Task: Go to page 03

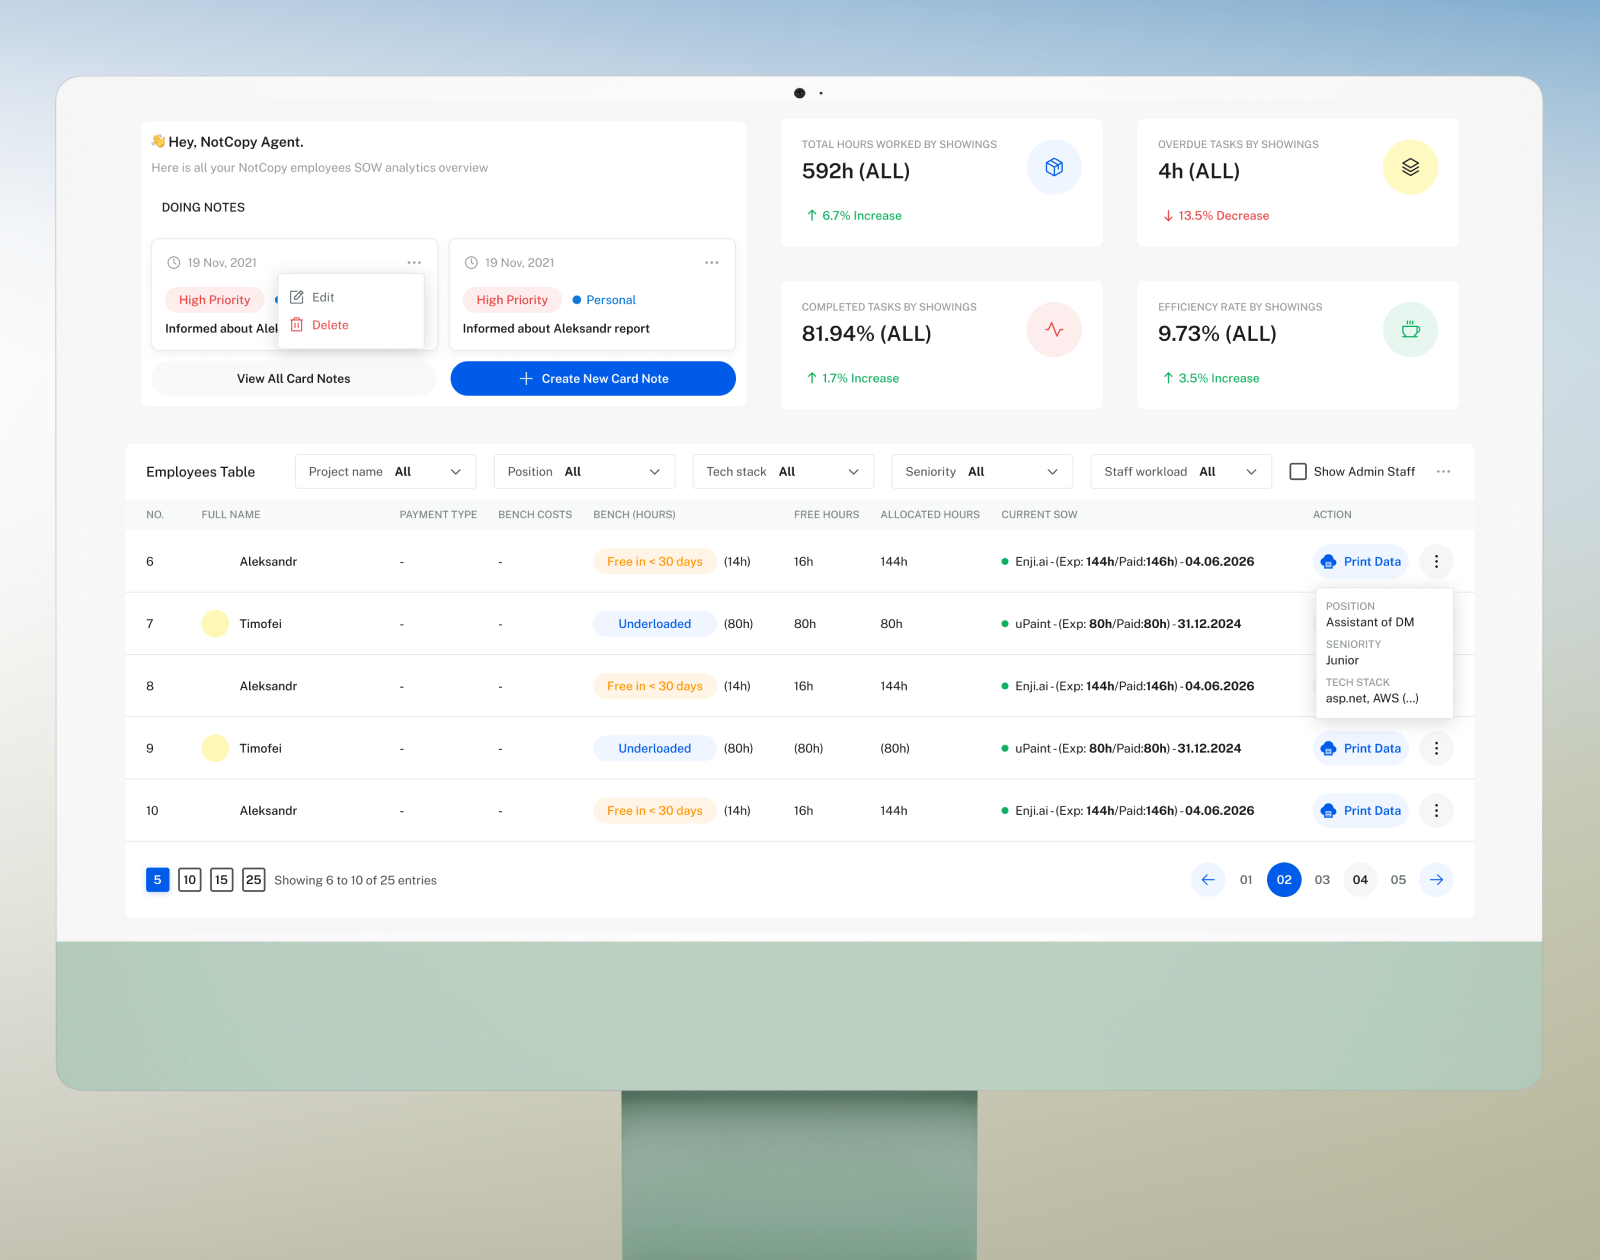Action: point(1322,880)
